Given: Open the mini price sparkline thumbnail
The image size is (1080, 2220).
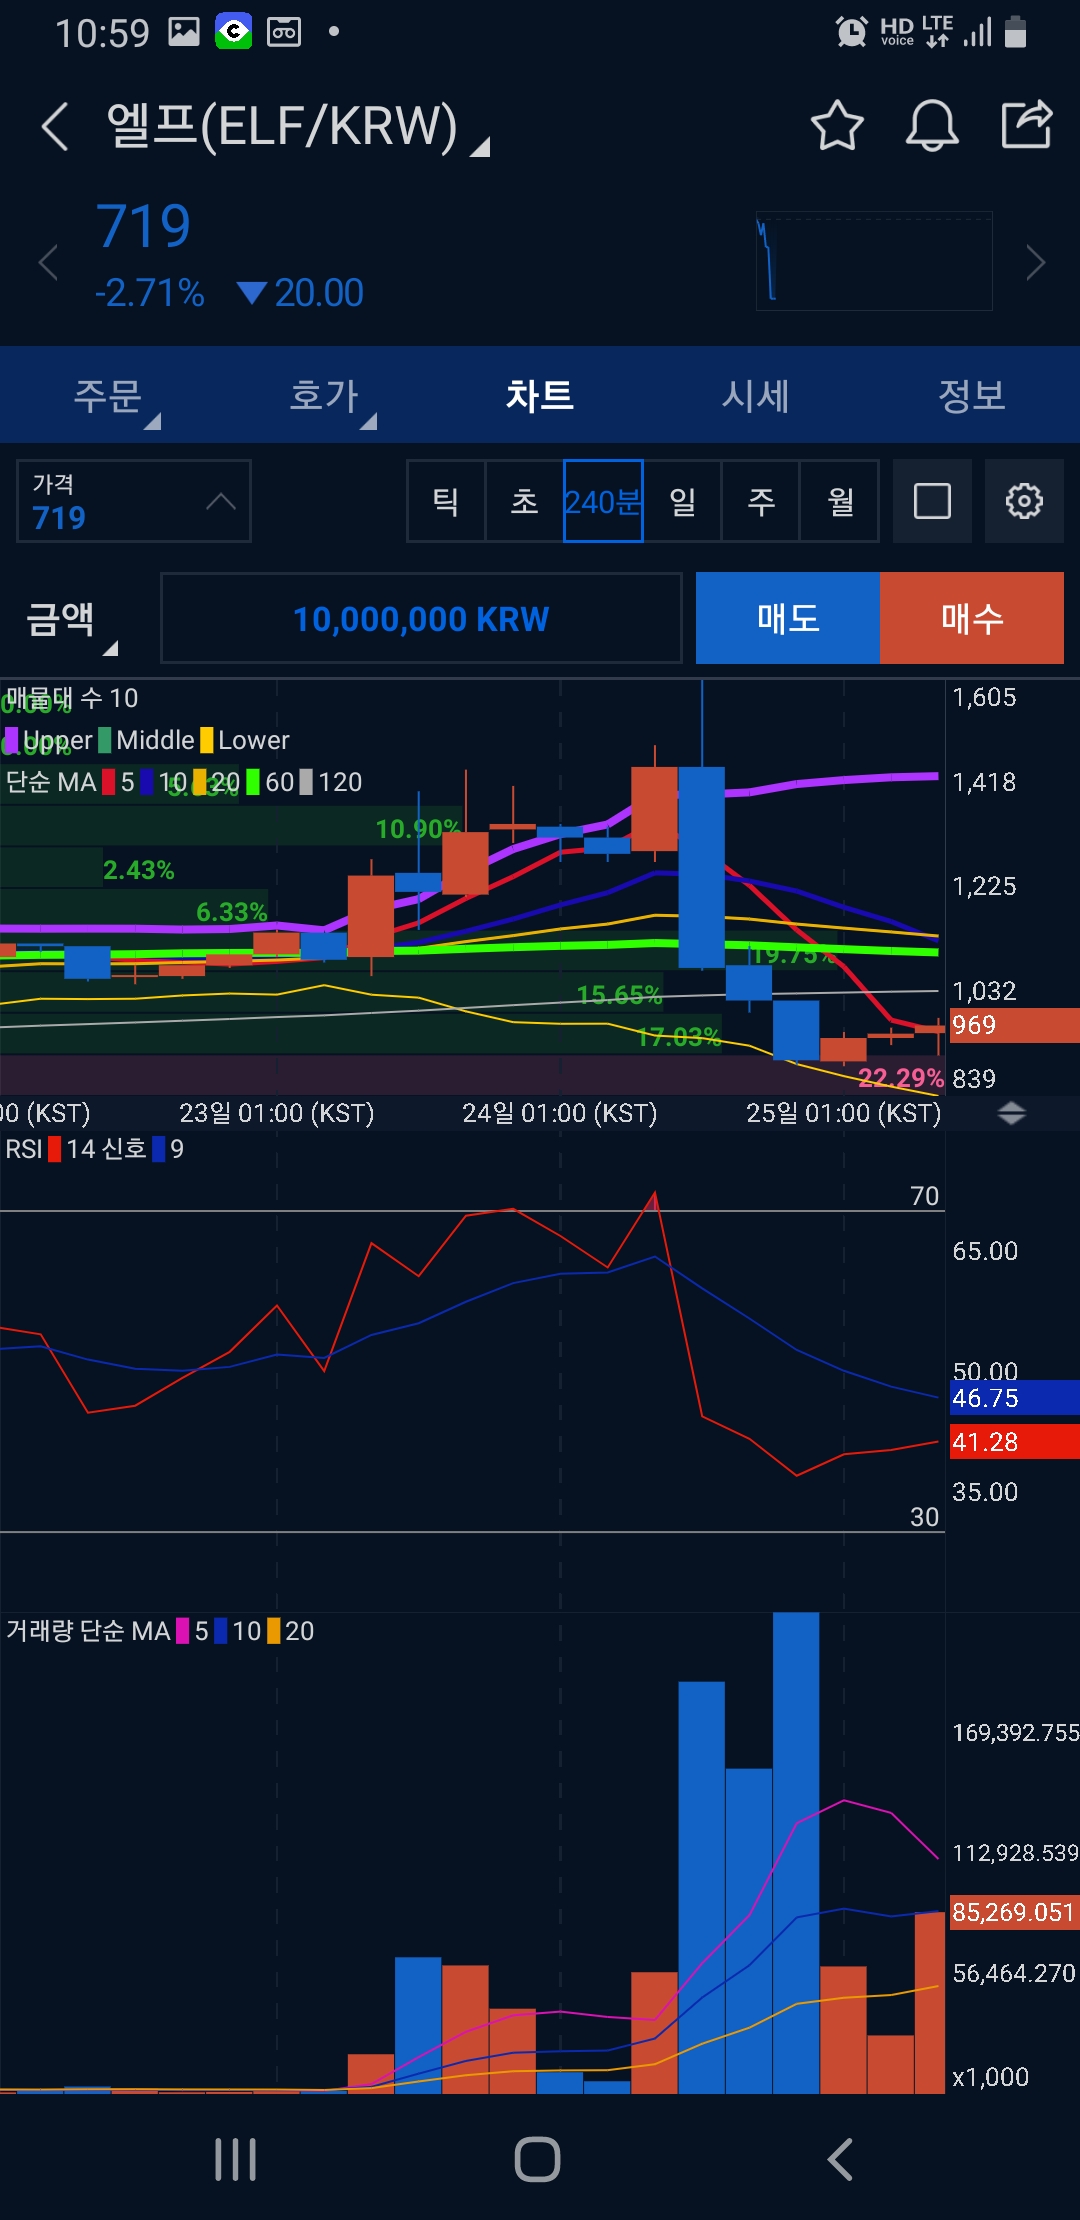Looking at the screenshot, I should (x=874, y=261).
